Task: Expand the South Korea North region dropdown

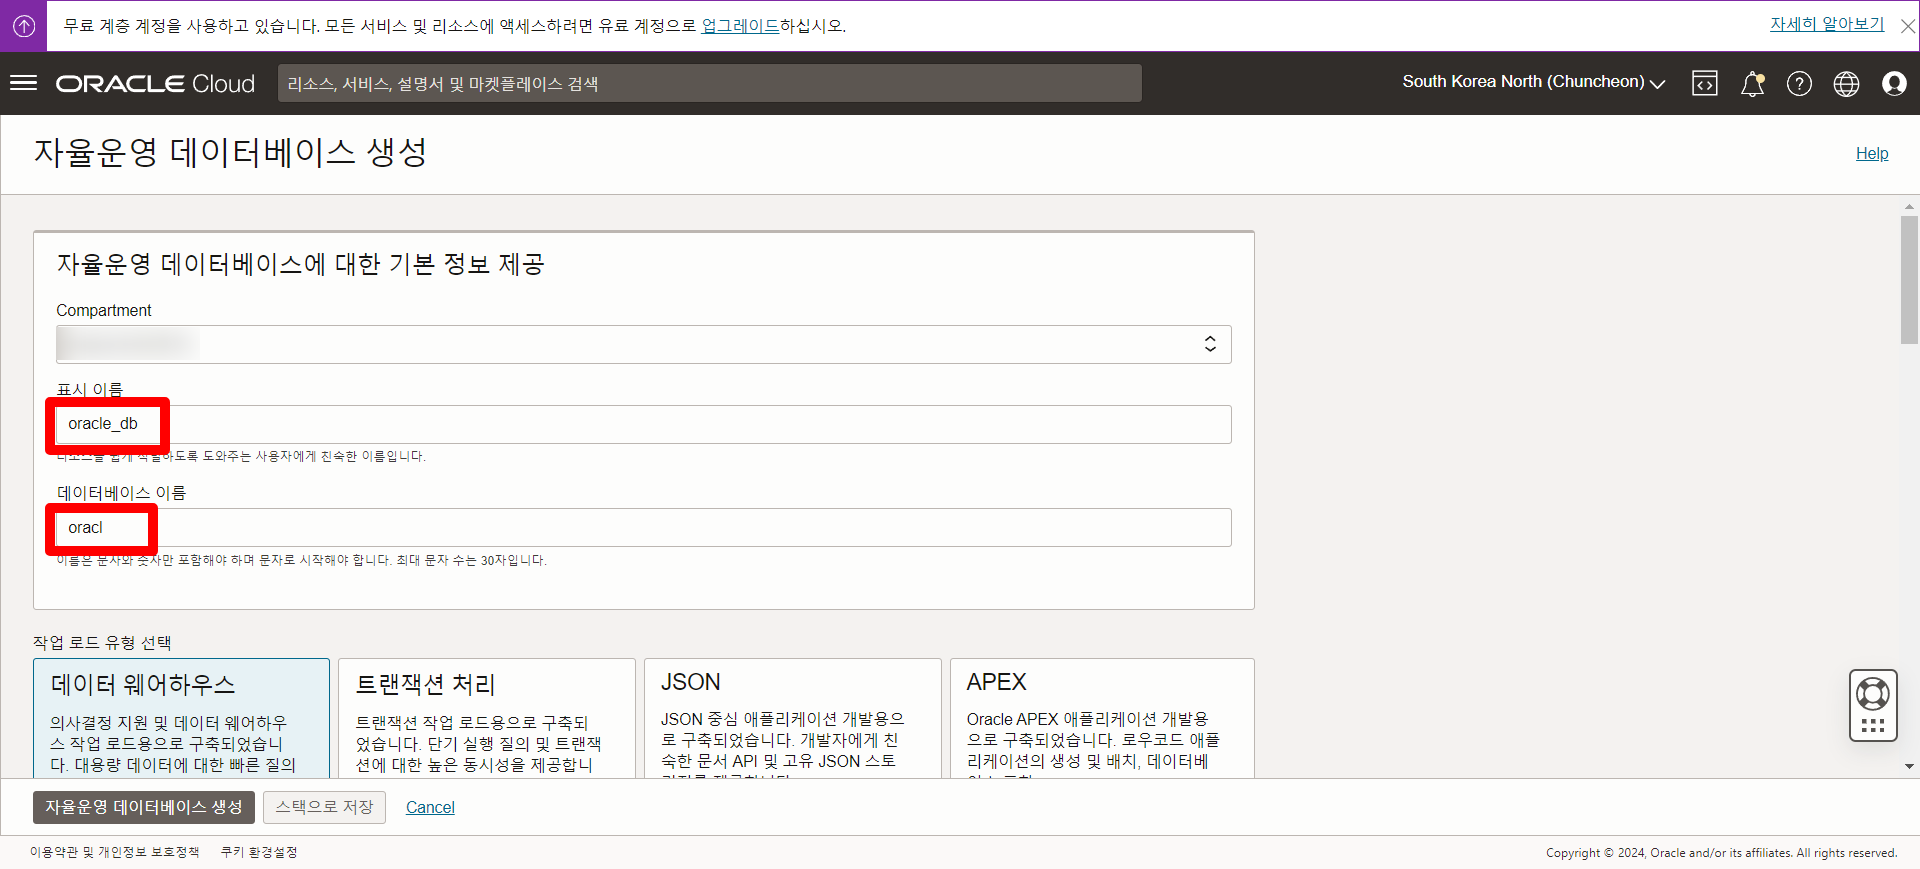Action: click(x=1533, y=82)
